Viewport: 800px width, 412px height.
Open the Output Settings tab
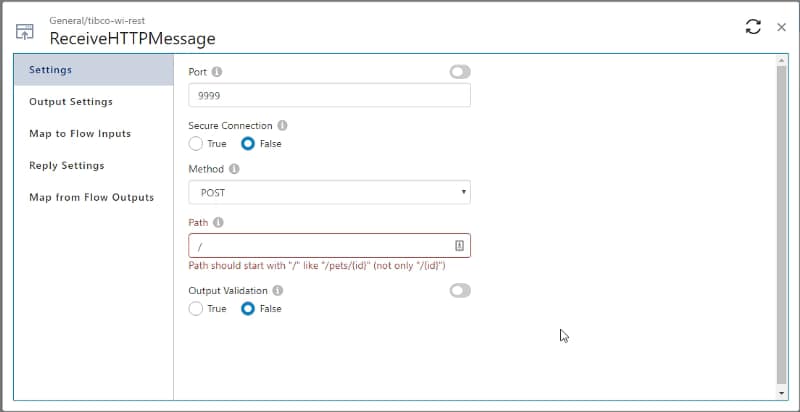click(x=70, y=102)
